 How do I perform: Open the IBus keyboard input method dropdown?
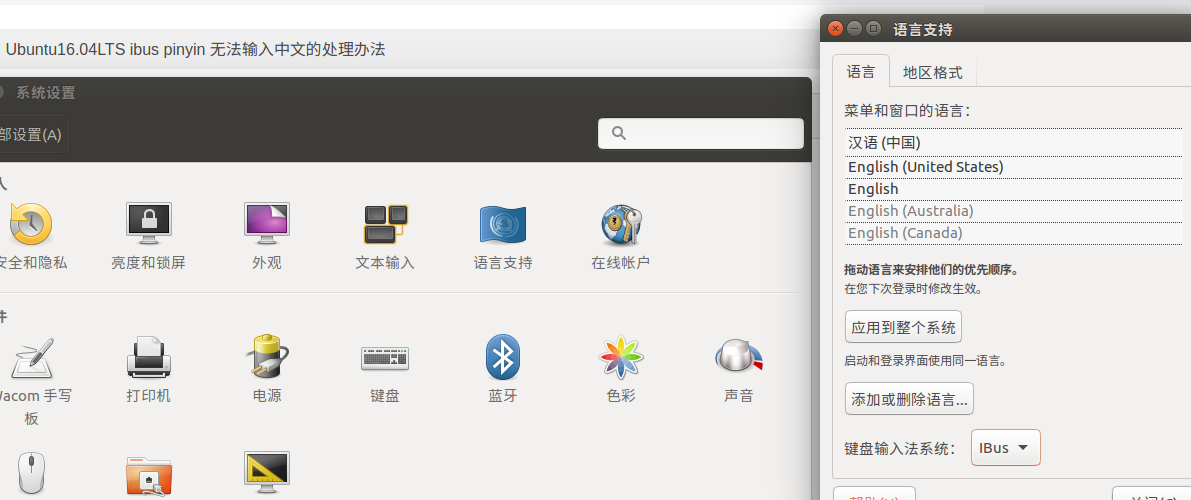(x=1006, y=448)
